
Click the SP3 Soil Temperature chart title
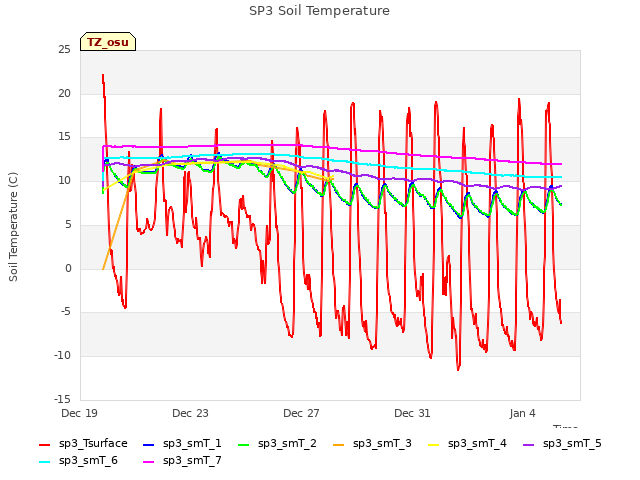point(319,11)
